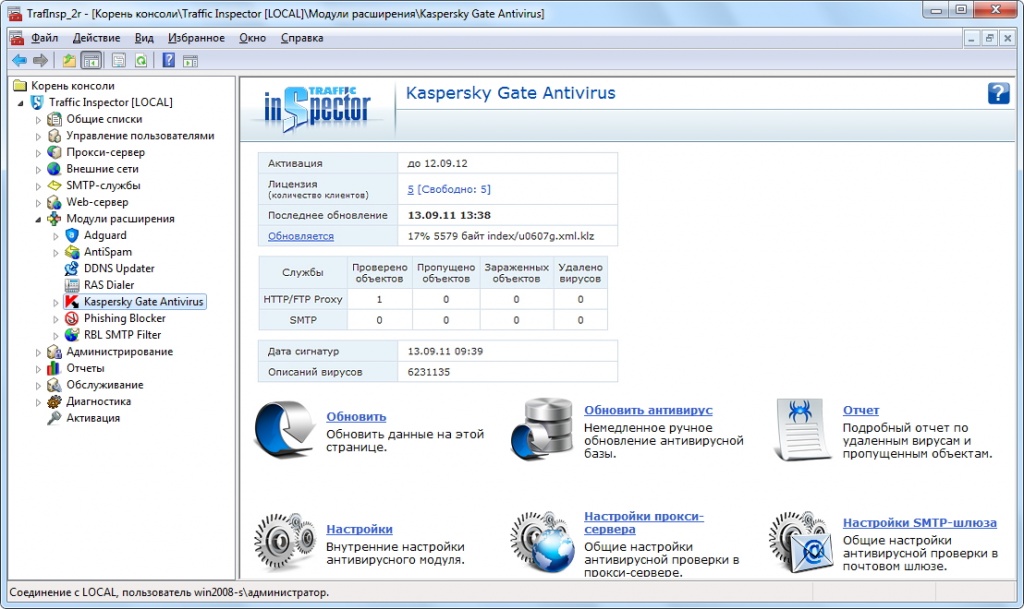Viewport: 1024px width, 609px height.
Task: Select the RBL SMTP Filter tree item
Action: (122, 335)
